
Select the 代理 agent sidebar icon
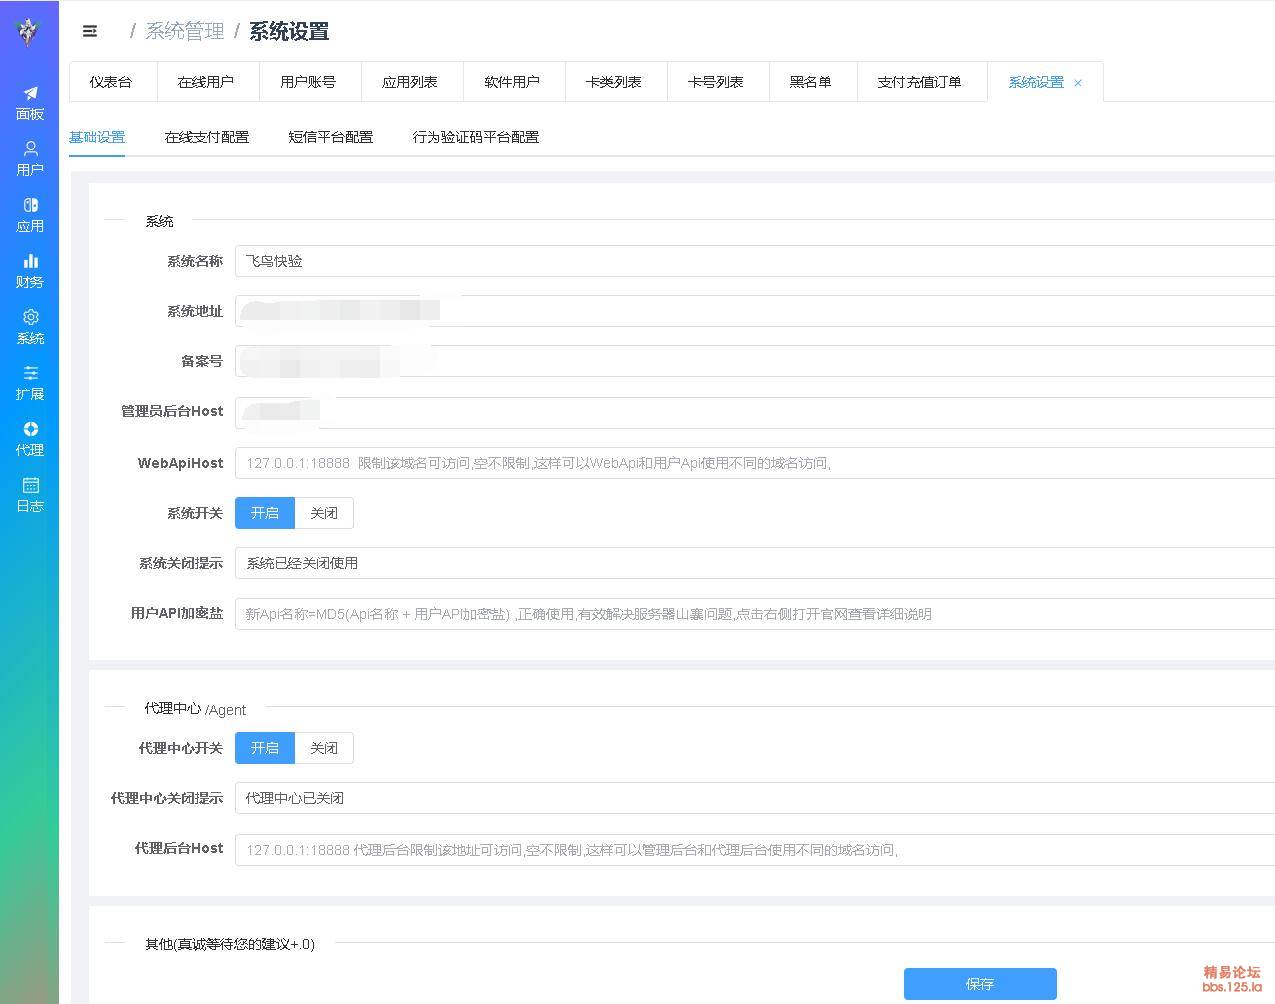pos(30,438)
